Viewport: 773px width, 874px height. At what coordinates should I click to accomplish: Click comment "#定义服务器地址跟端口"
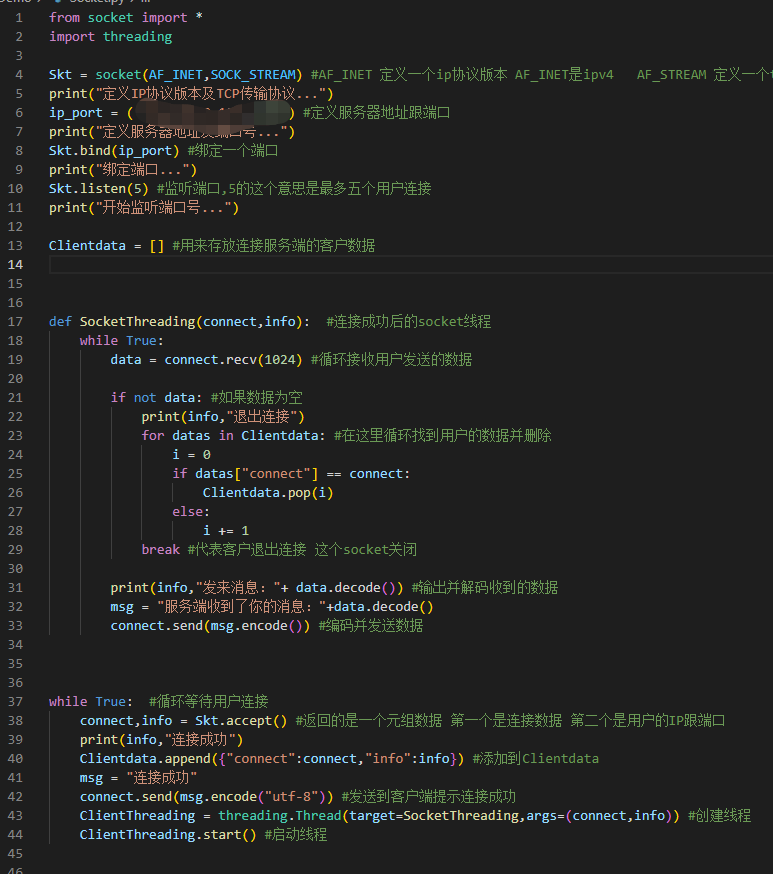[376, 113]
